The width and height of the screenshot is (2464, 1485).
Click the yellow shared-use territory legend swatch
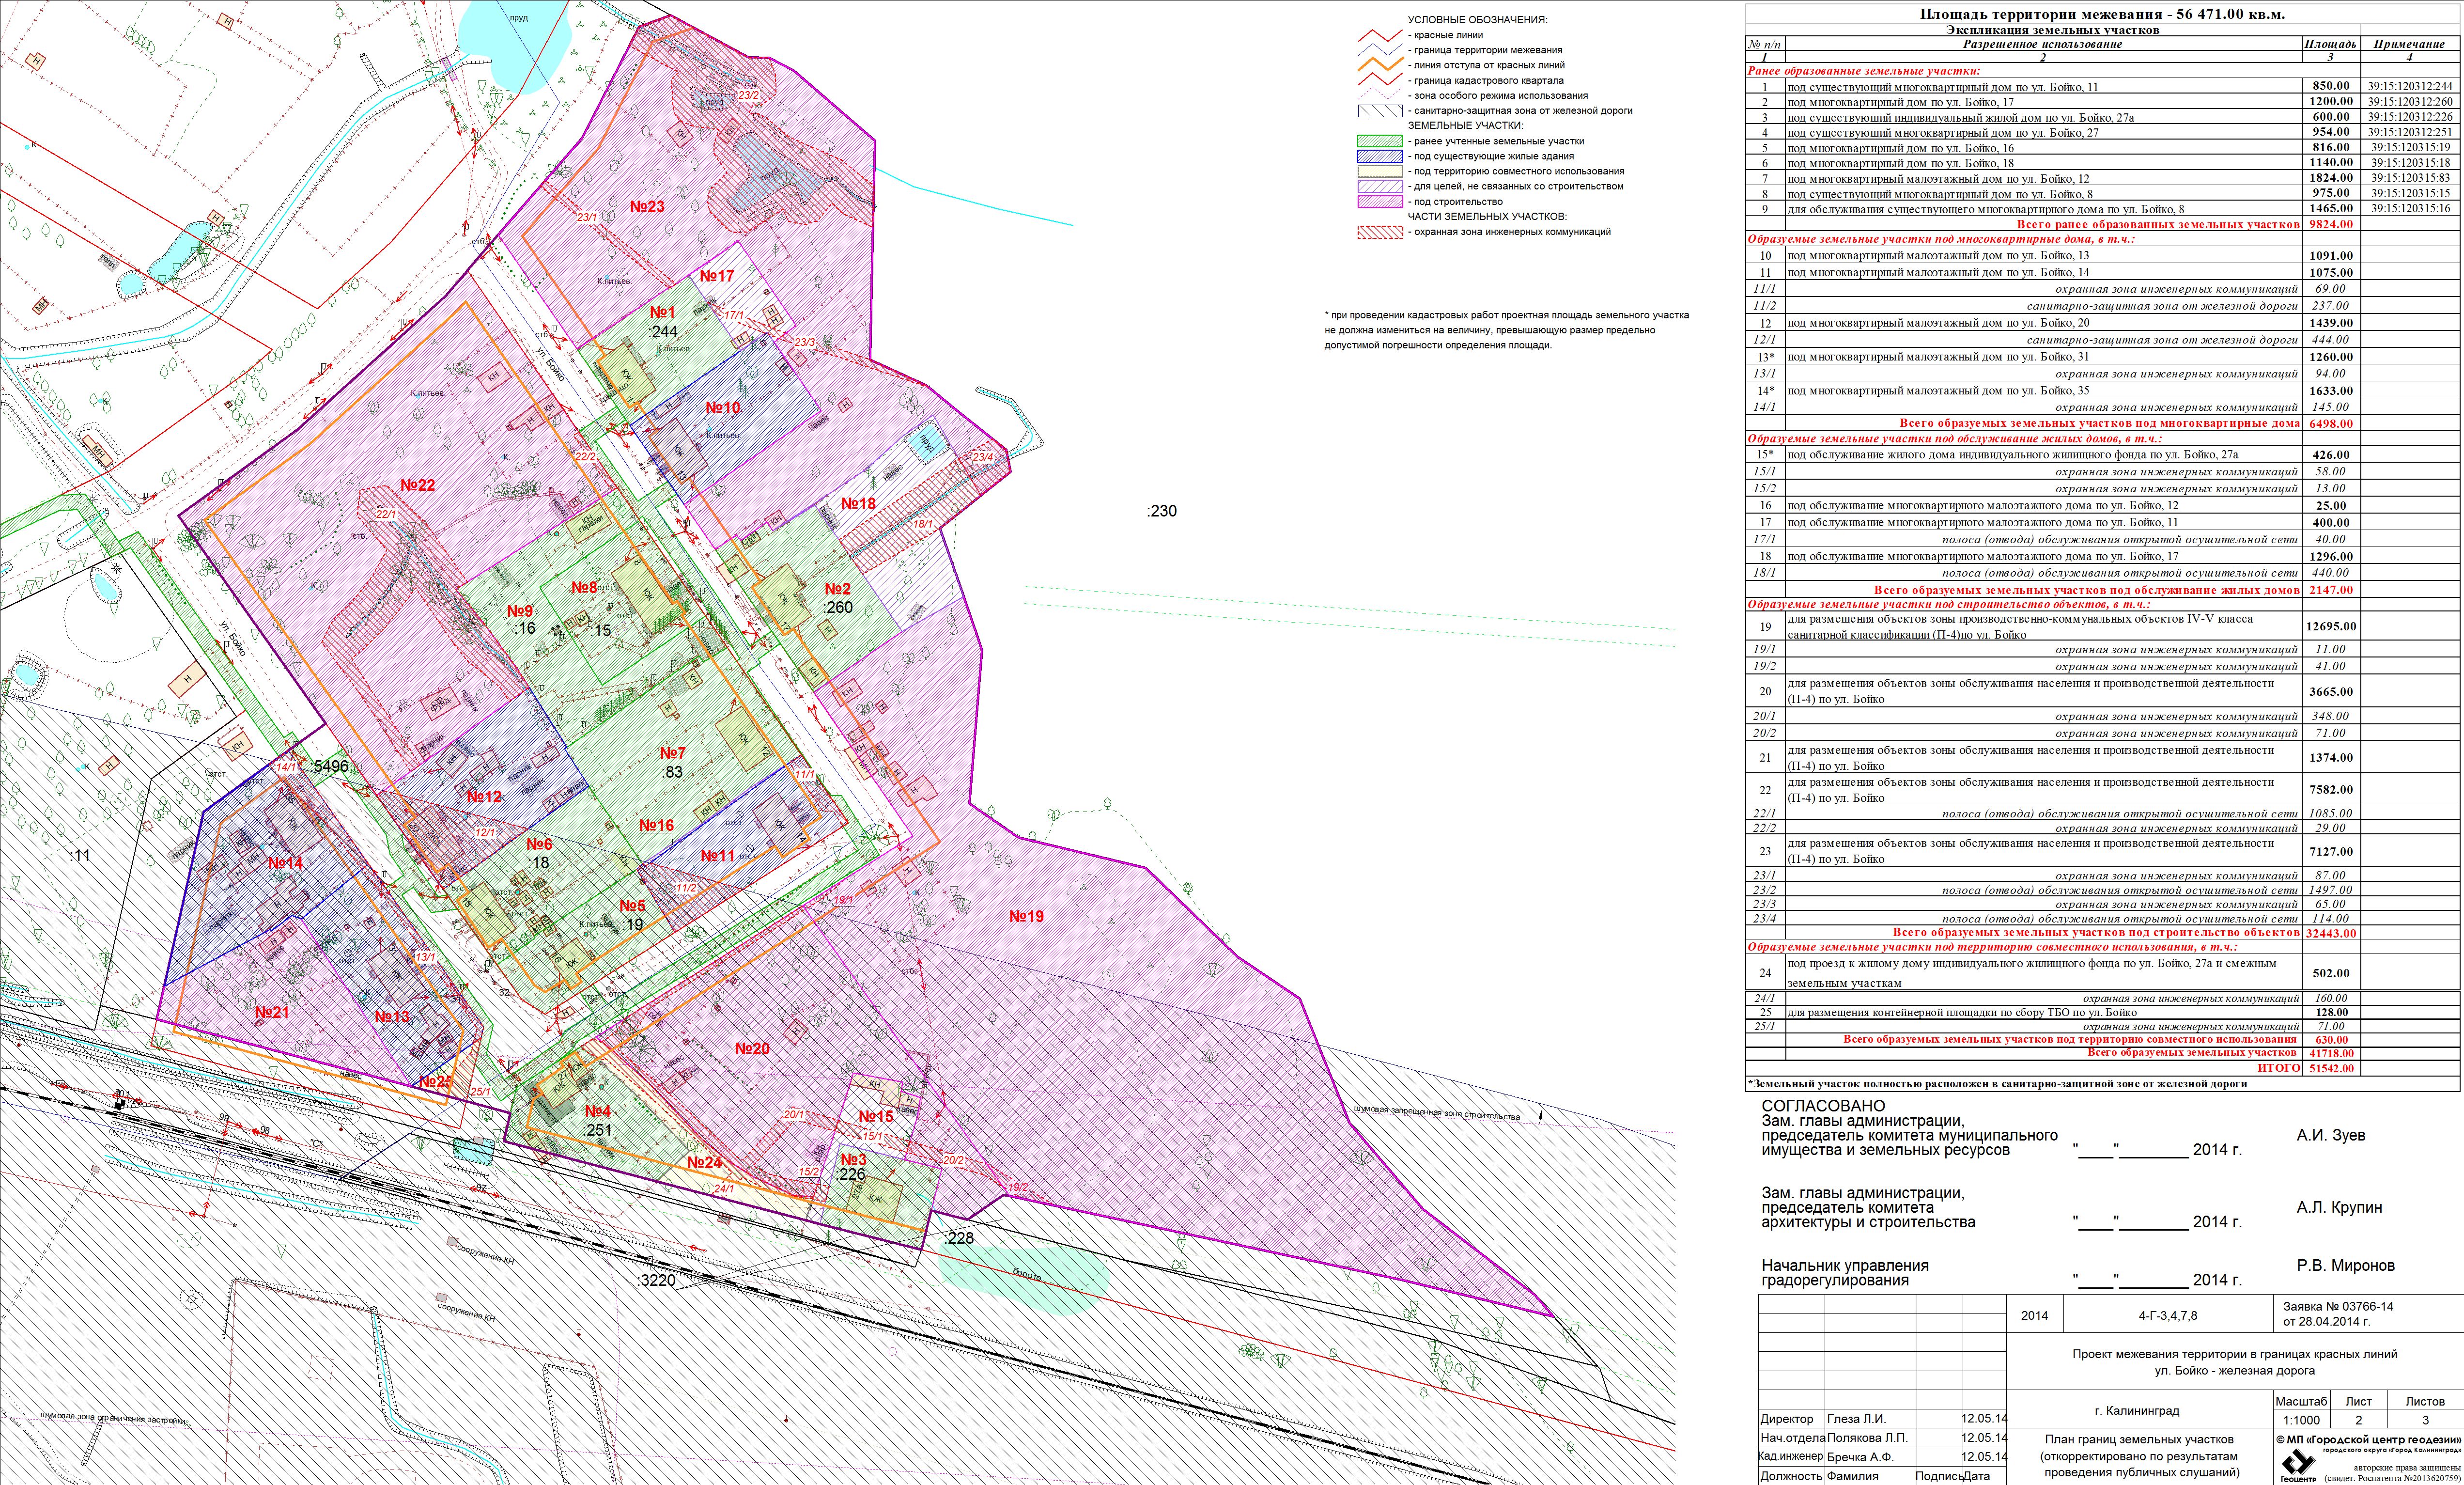click(x=1379, y=172)
